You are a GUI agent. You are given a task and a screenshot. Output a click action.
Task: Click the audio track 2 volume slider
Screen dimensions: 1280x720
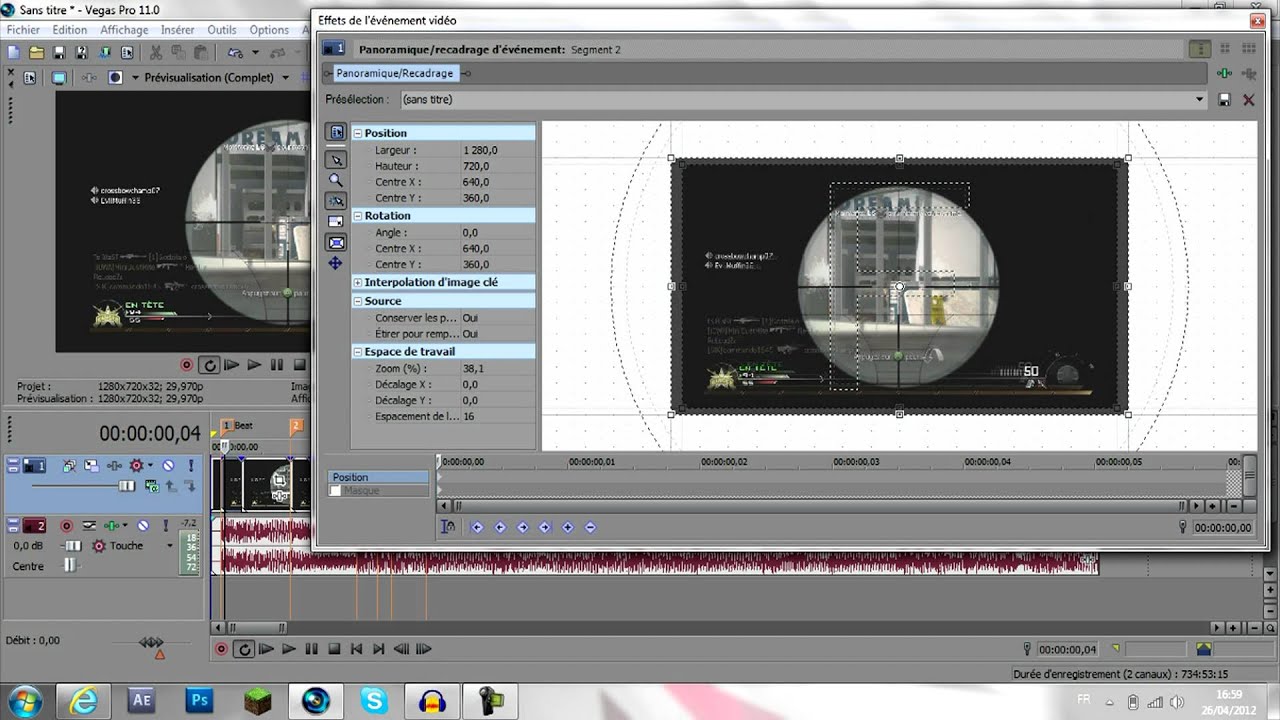[73, 546]
